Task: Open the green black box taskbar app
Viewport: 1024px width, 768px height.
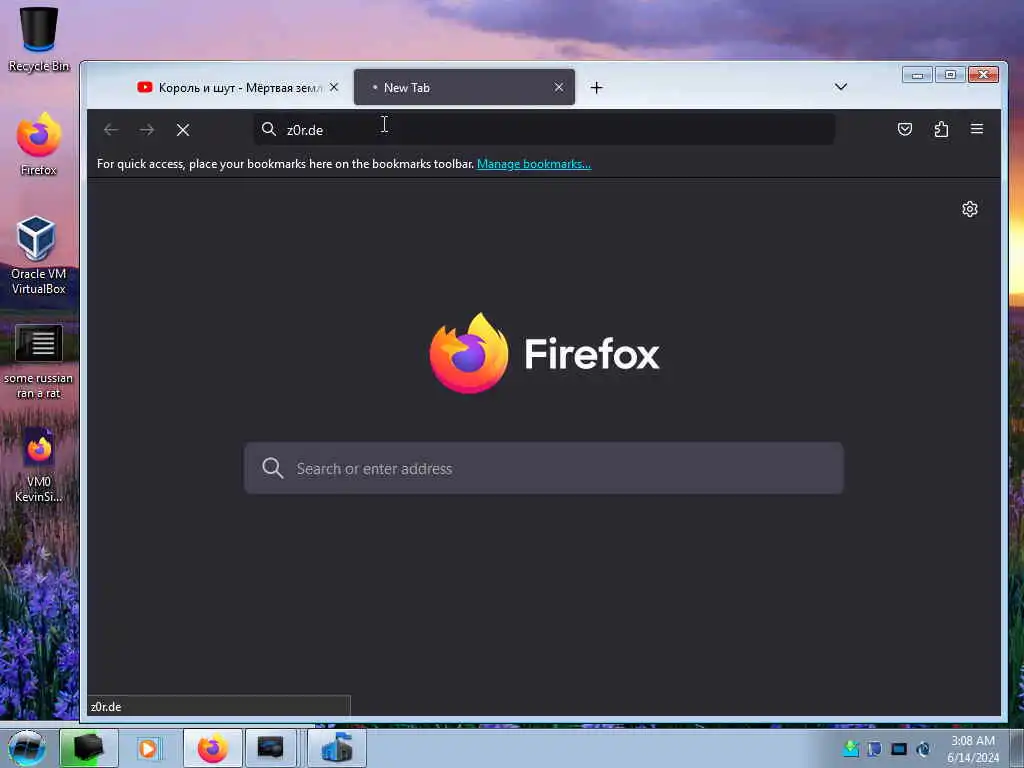Action: coord(89,748)
